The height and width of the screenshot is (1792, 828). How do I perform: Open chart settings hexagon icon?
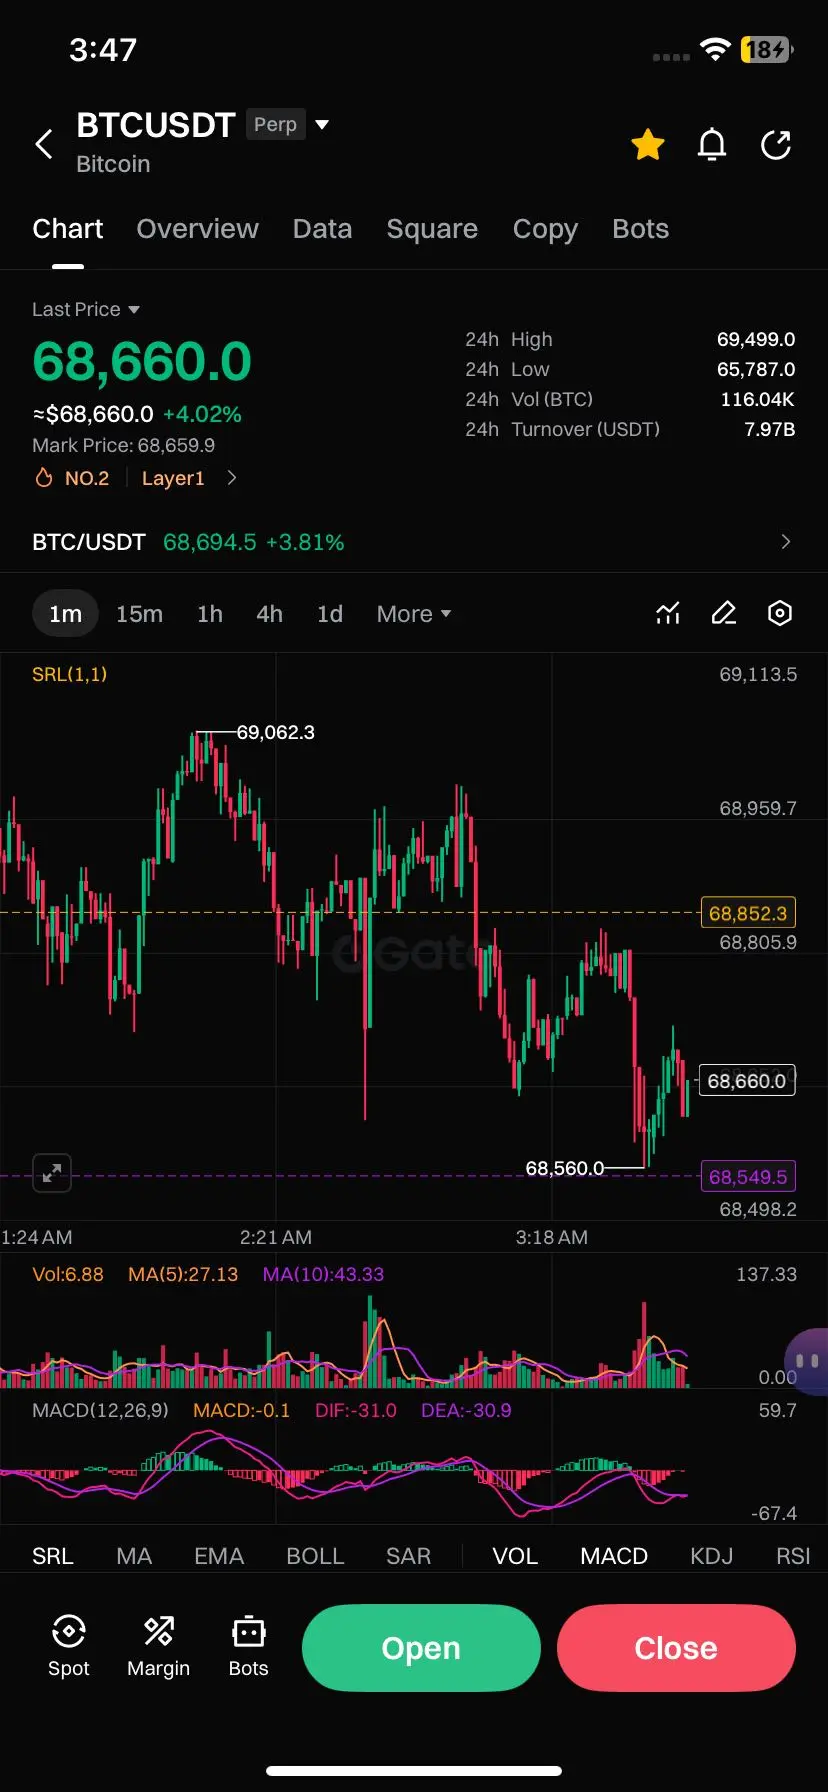pos(780,613)
